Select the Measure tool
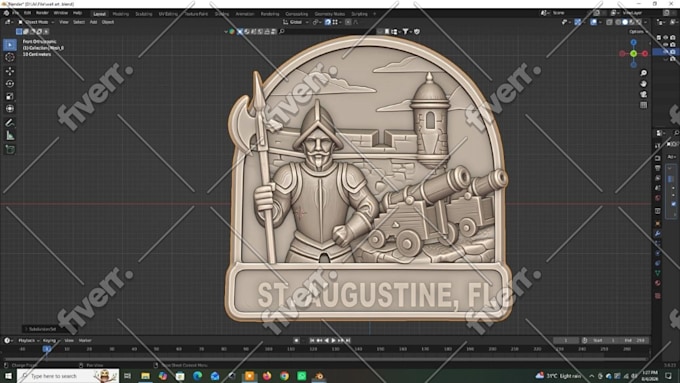 click(10, 136)
